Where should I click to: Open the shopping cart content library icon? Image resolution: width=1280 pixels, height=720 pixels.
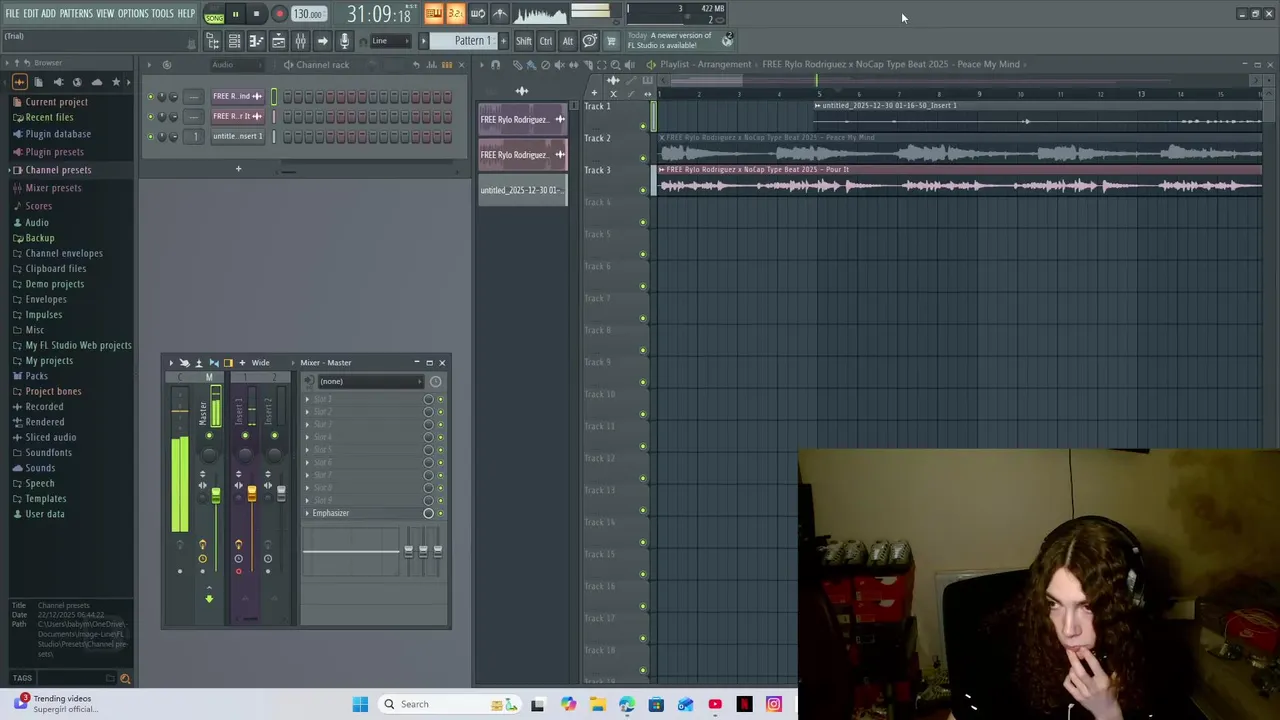tap(611, 41)
